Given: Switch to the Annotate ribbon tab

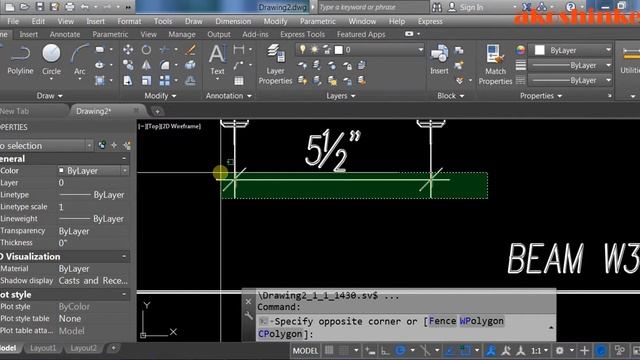Looking at the screenshot, I should [x=65, y=35].
